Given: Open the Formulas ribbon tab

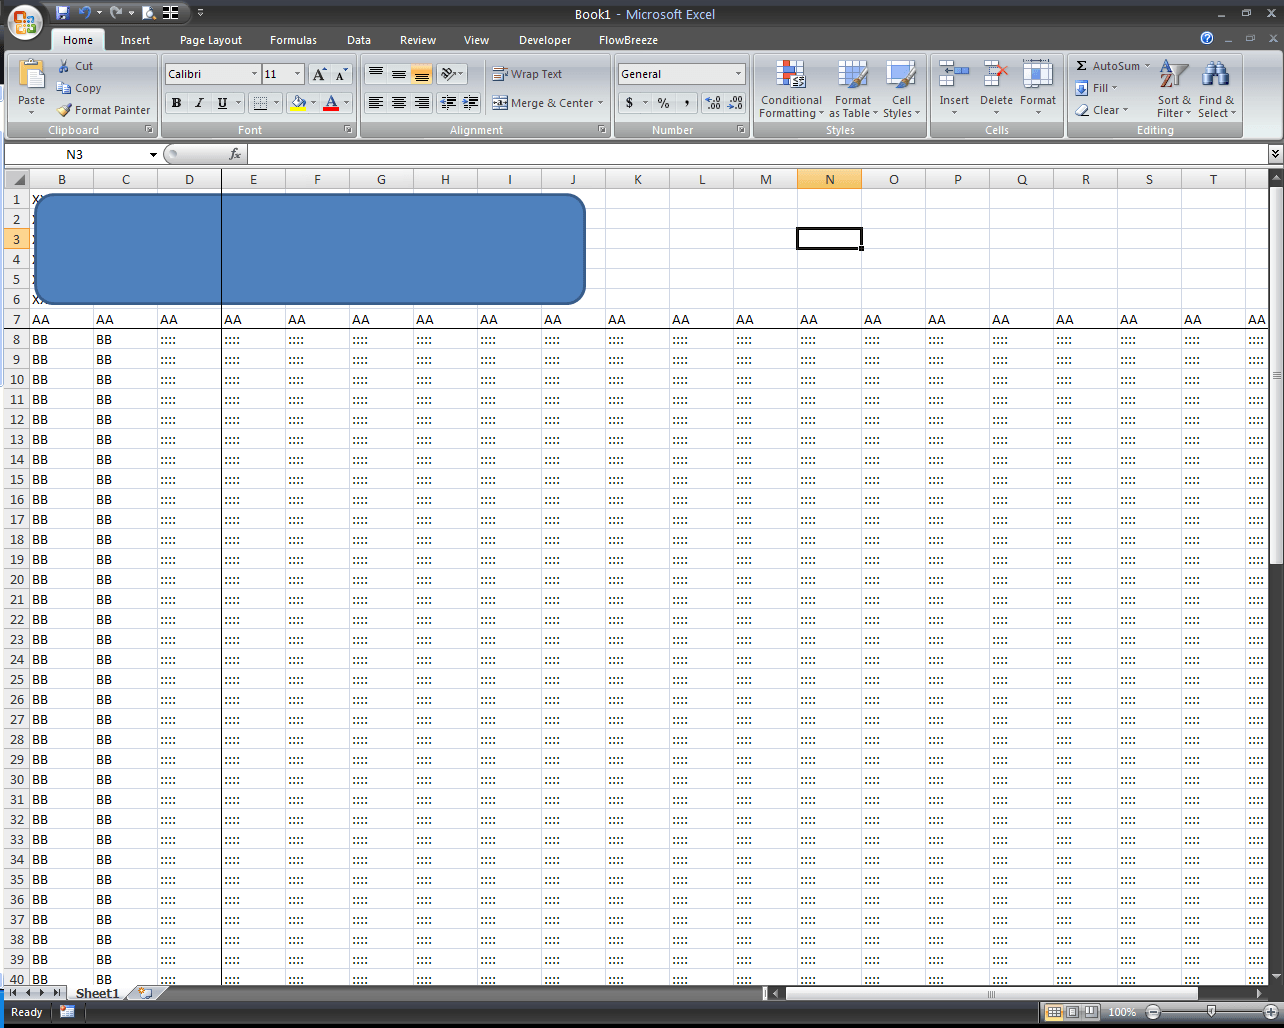Looking at the screenshot, I should point(293,40).
